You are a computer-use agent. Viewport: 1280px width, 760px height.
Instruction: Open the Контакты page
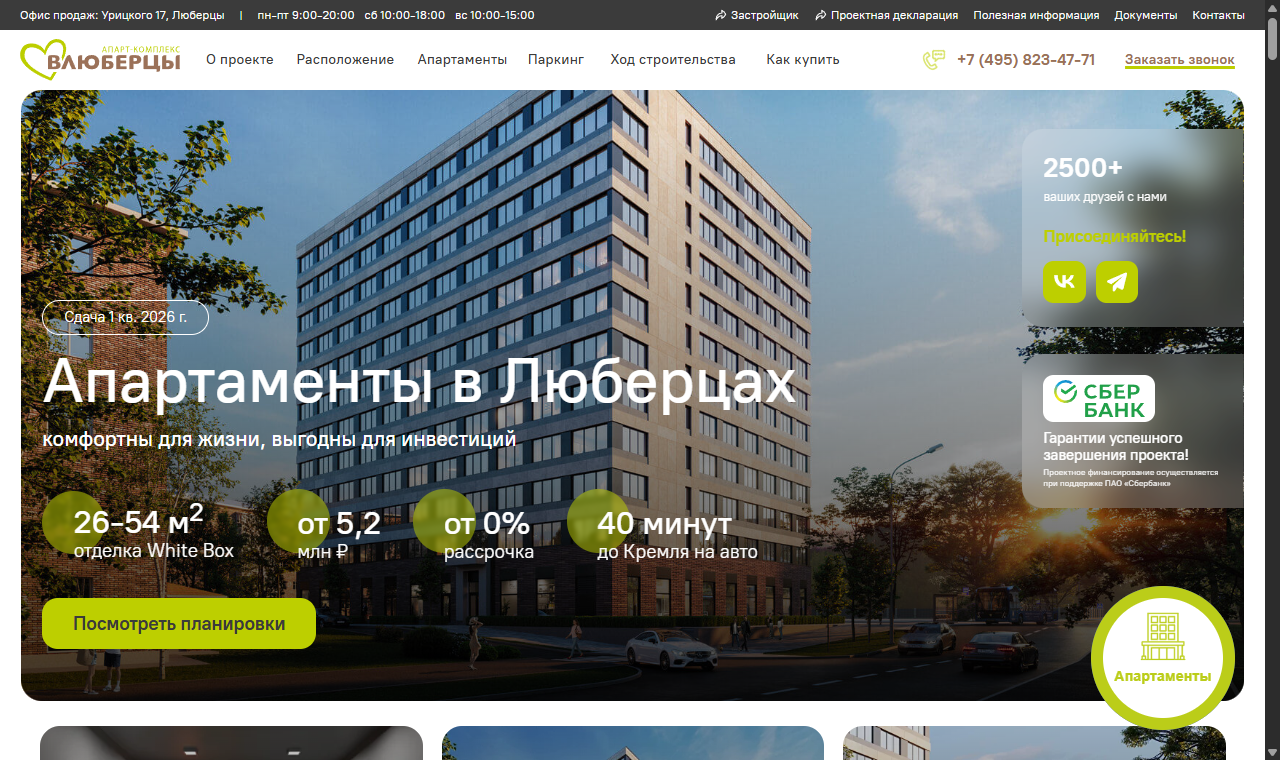(1217, 15)
